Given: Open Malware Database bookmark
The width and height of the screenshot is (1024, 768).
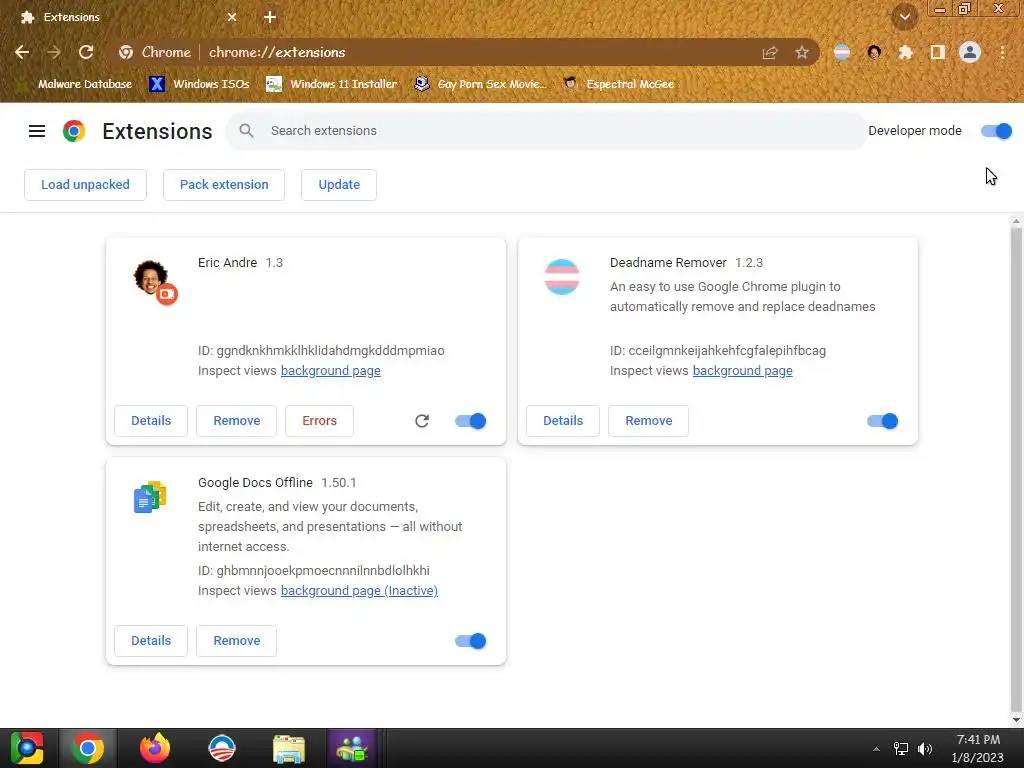Looking at the screenshot, I should tap(76, 84).
